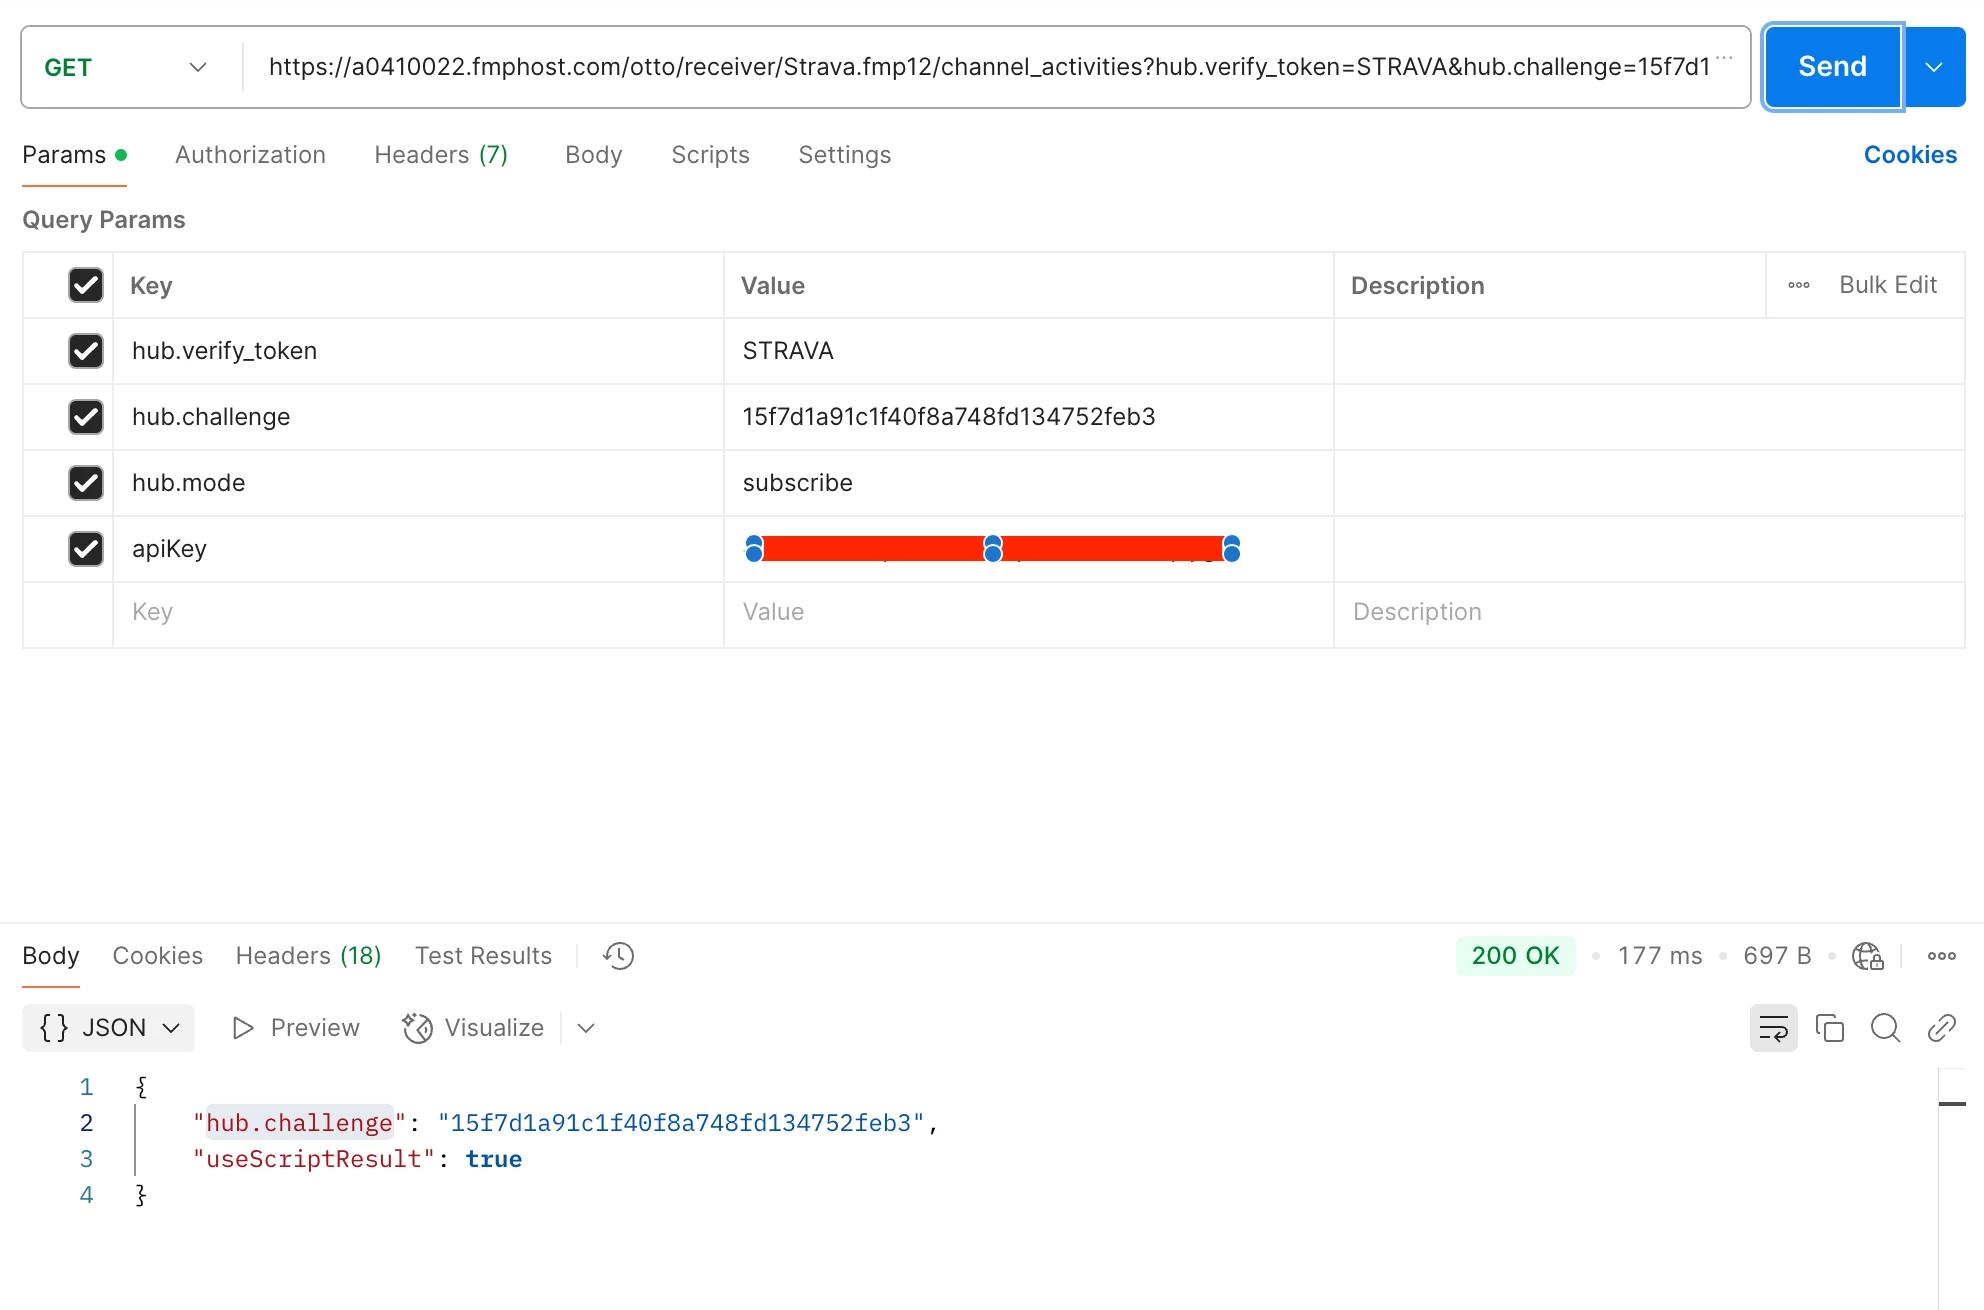1984x1310 pixels.
Task: Click the empty Key input field
Action: coord(417,612)
